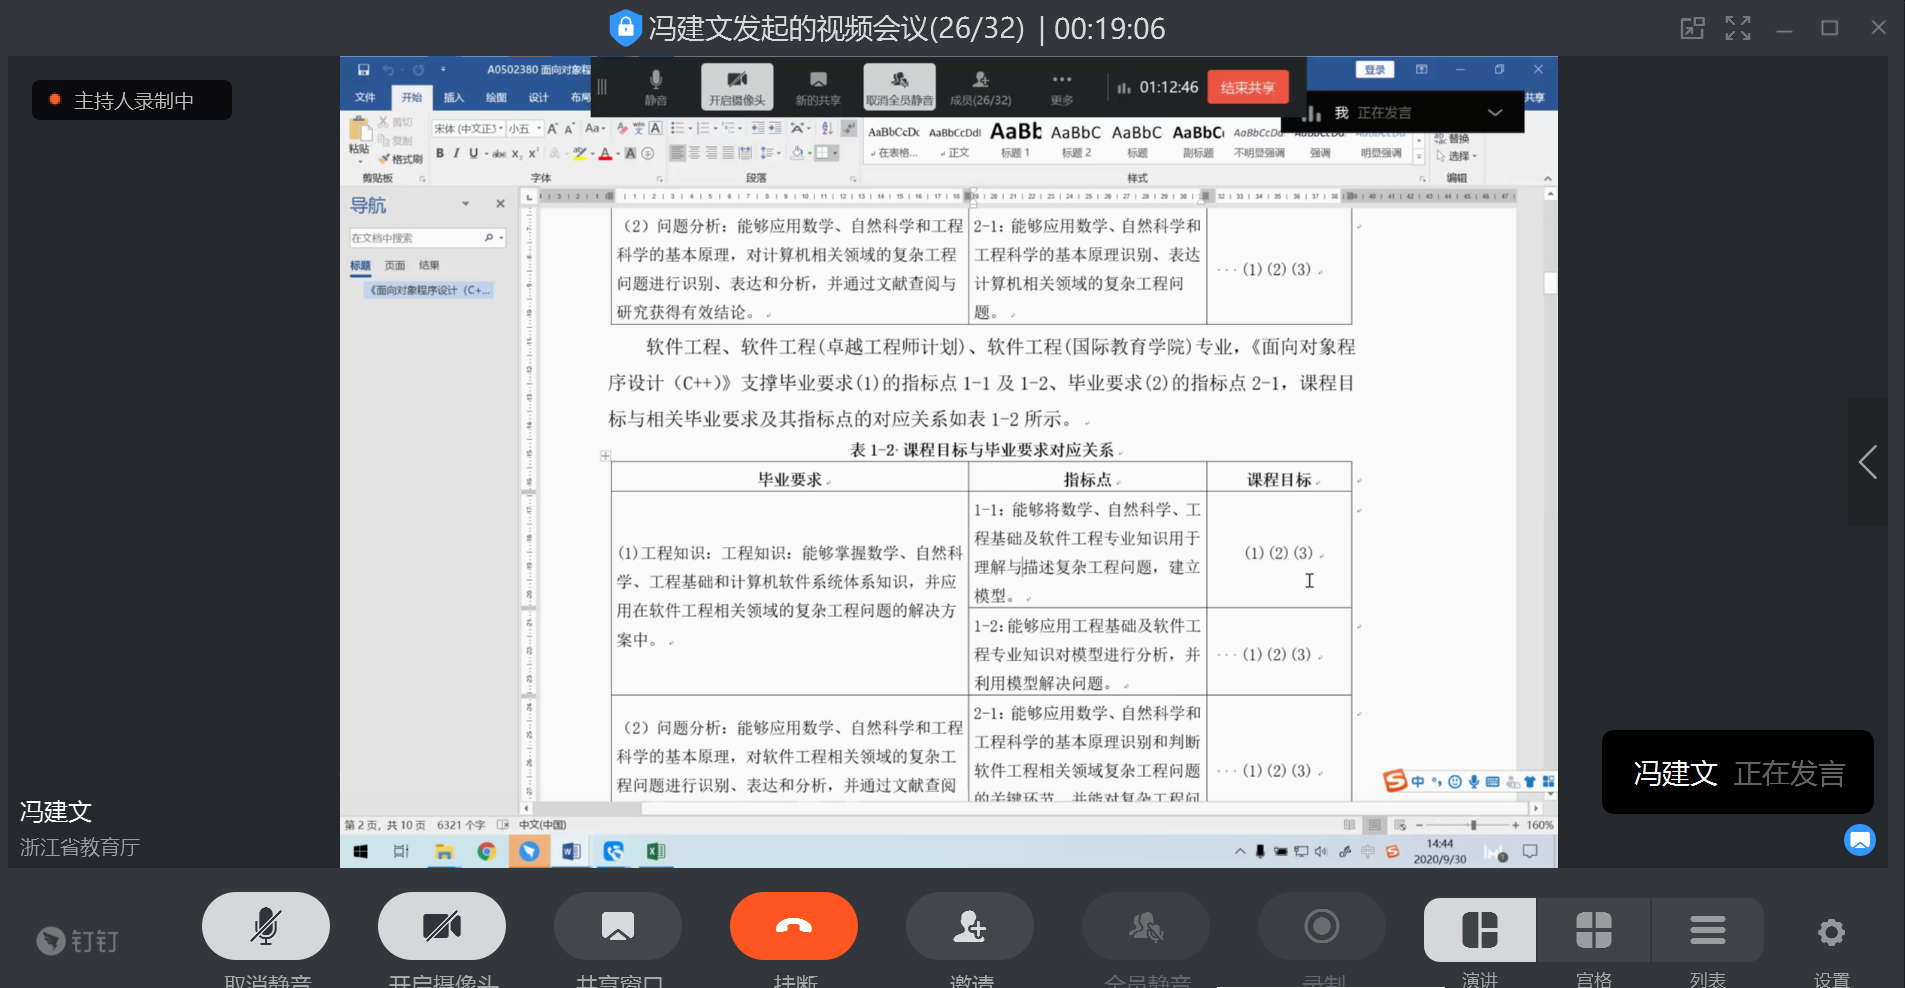Toggle Underline formatting in Word

coord(473,153)
